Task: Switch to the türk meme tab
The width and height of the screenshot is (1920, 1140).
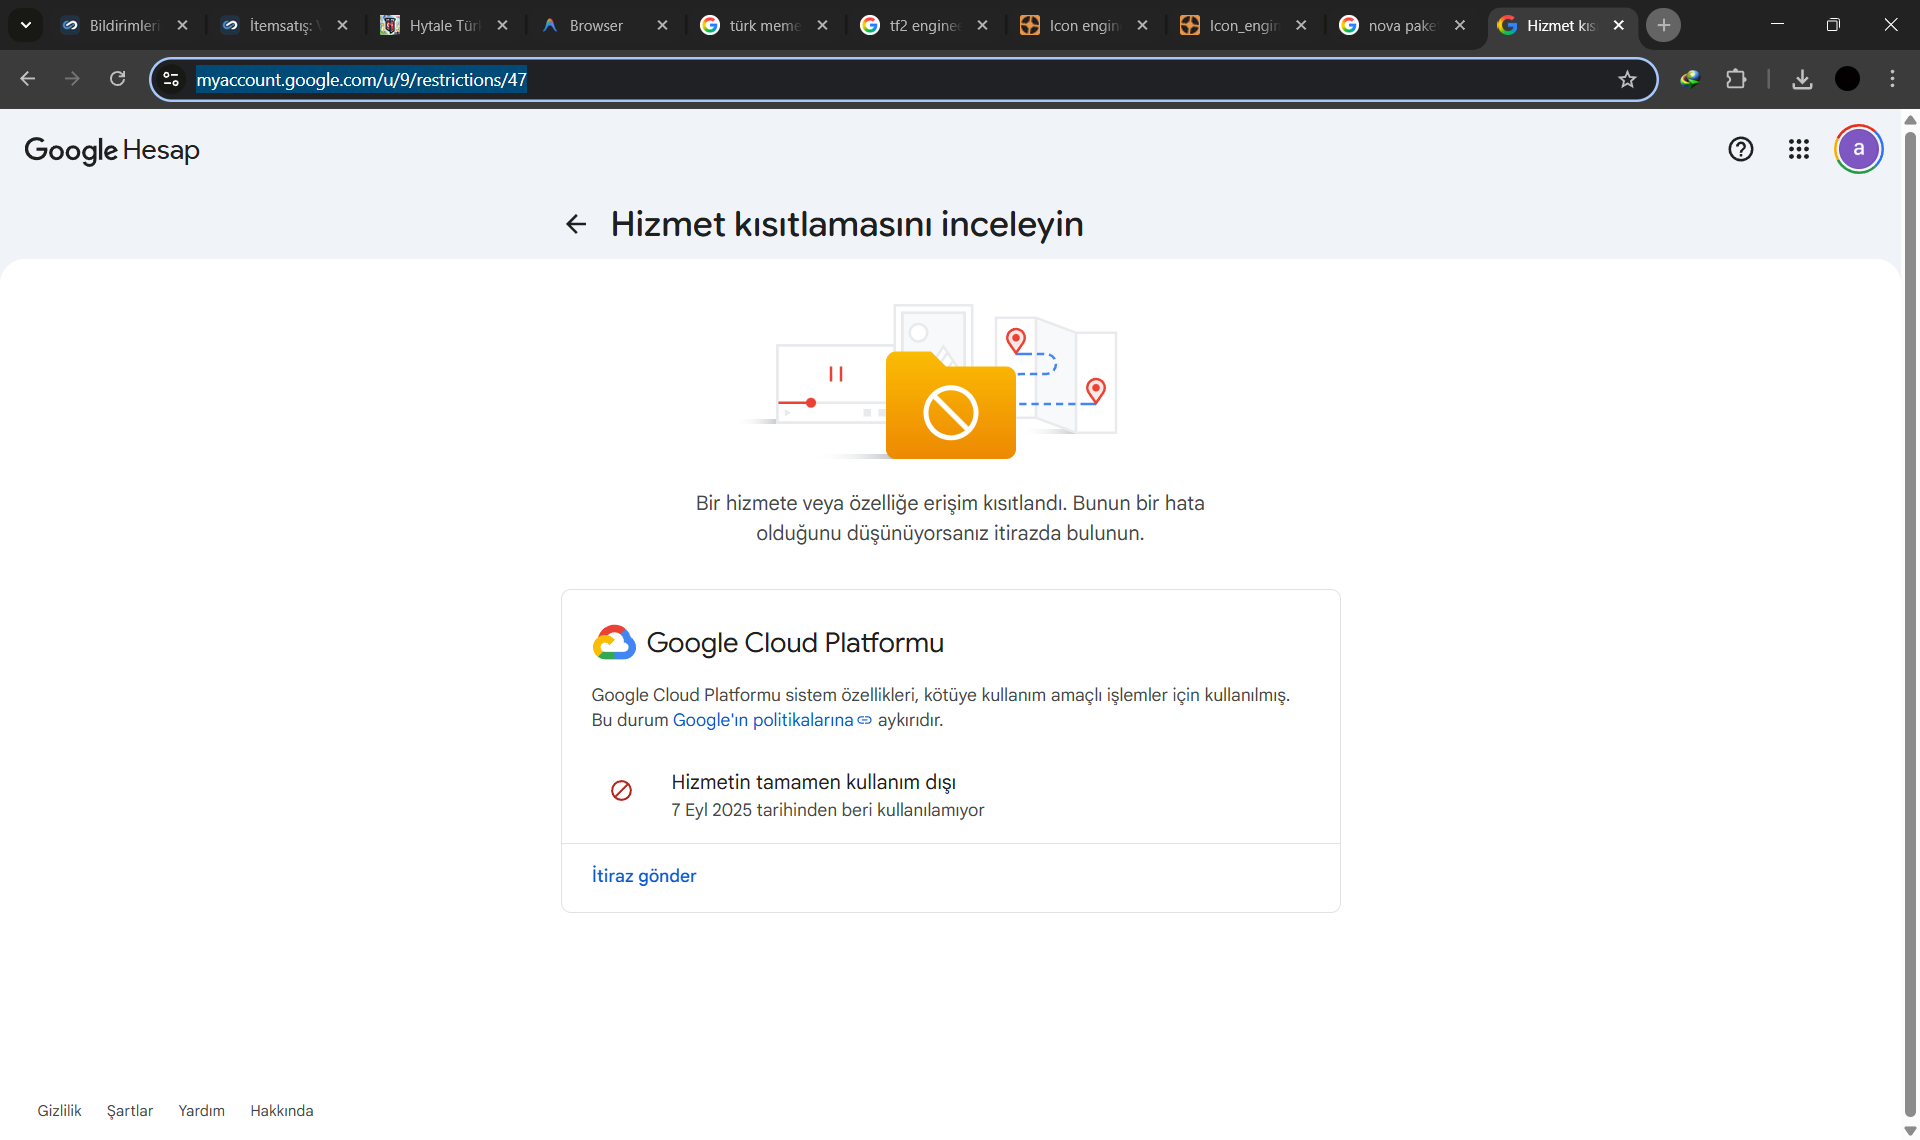Action: click(x=764, y=25)
